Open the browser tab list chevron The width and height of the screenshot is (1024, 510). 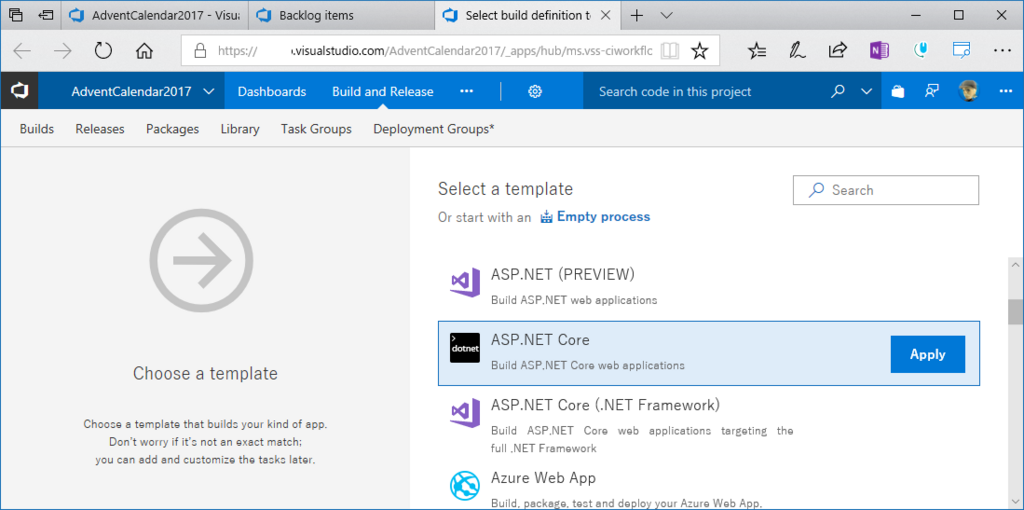click(667, 15)
